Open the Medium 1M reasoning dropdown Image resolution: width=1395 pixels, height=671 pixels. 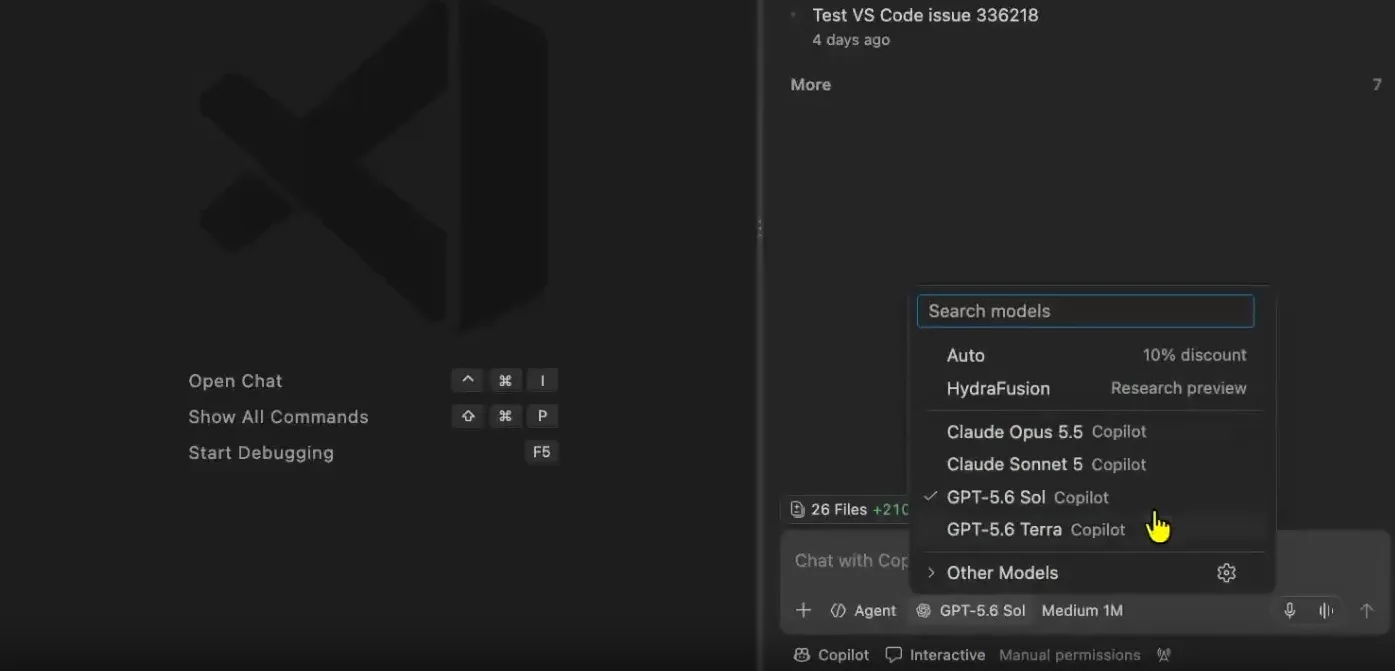pos(1082,611)
